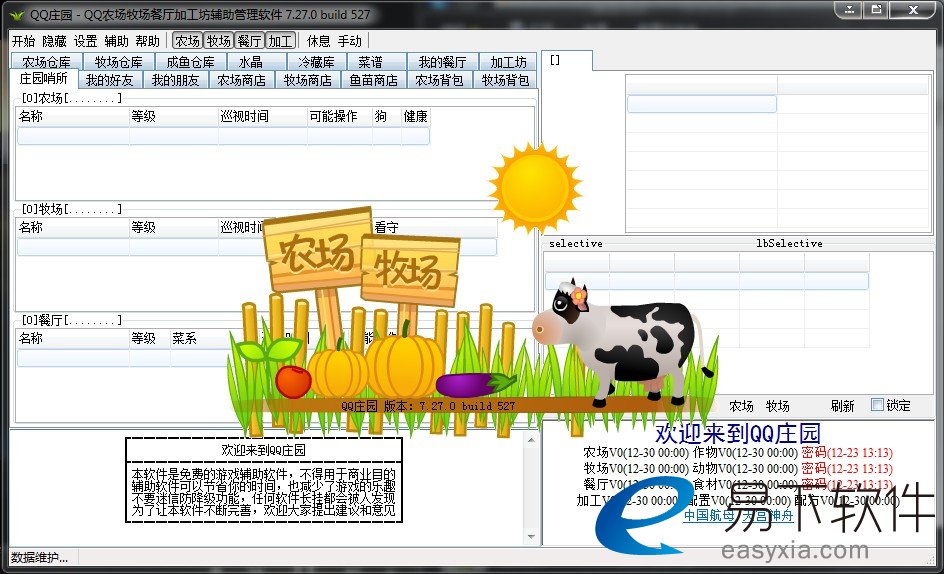This screenshot has width=944, height=574.
Task: Open the 中国航母 link
Action: pos(709,516)
